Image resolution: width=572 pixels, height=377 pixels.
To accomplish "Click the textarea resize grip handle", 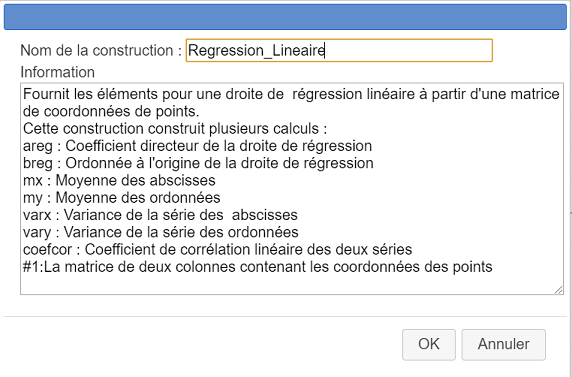I will point(559,290).
